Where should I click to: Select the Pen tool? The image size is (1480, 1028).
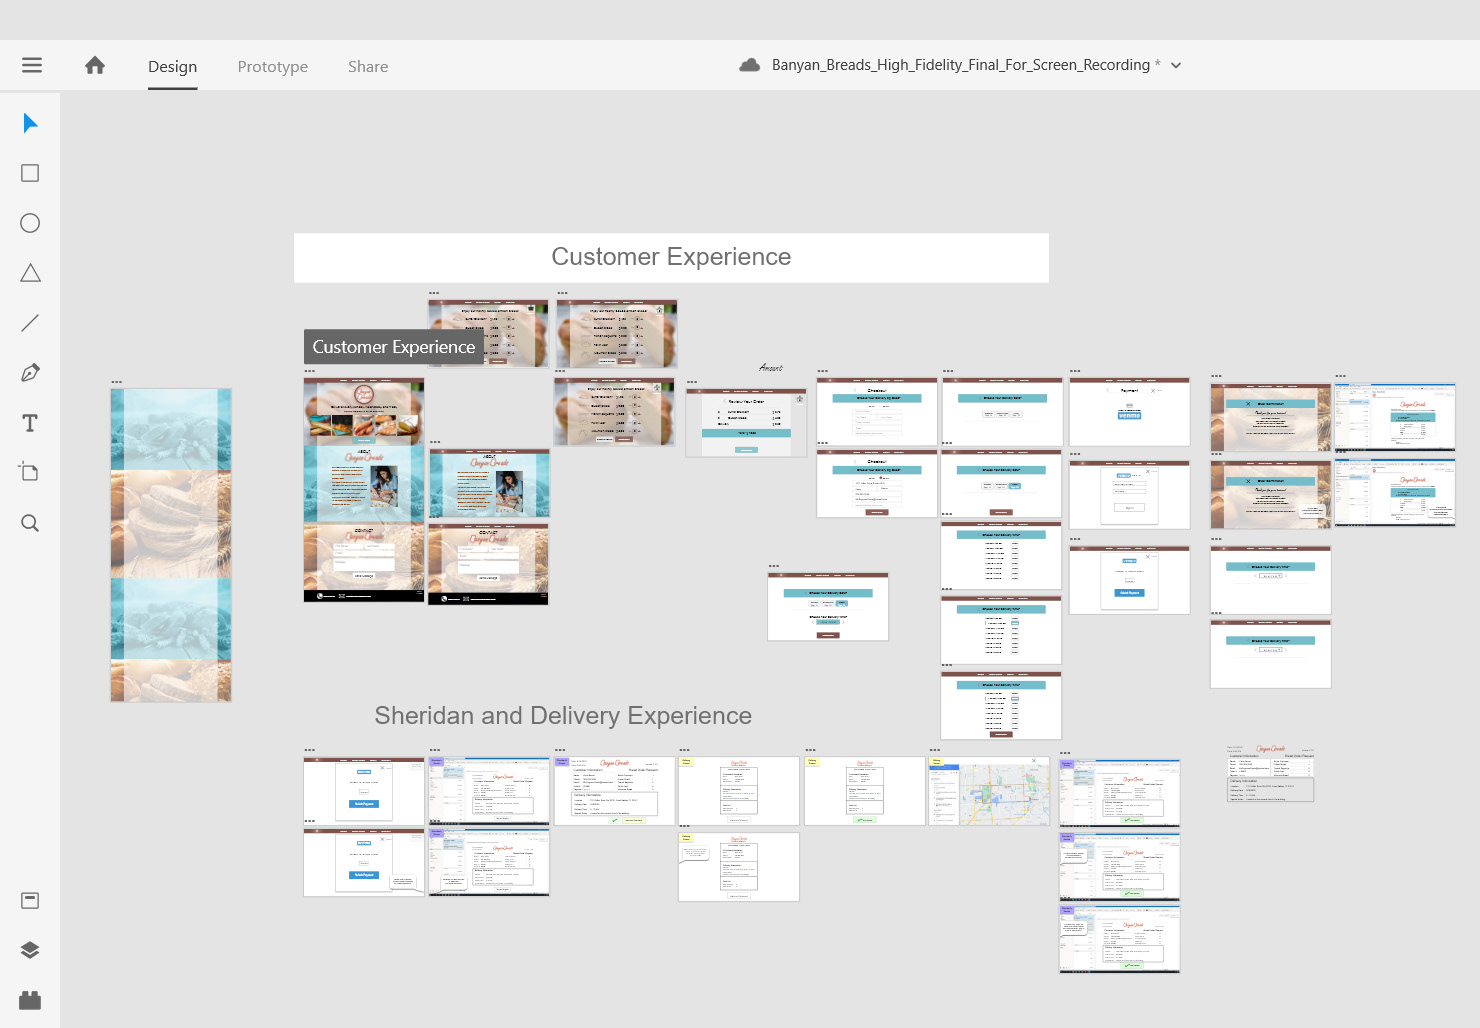30,373
